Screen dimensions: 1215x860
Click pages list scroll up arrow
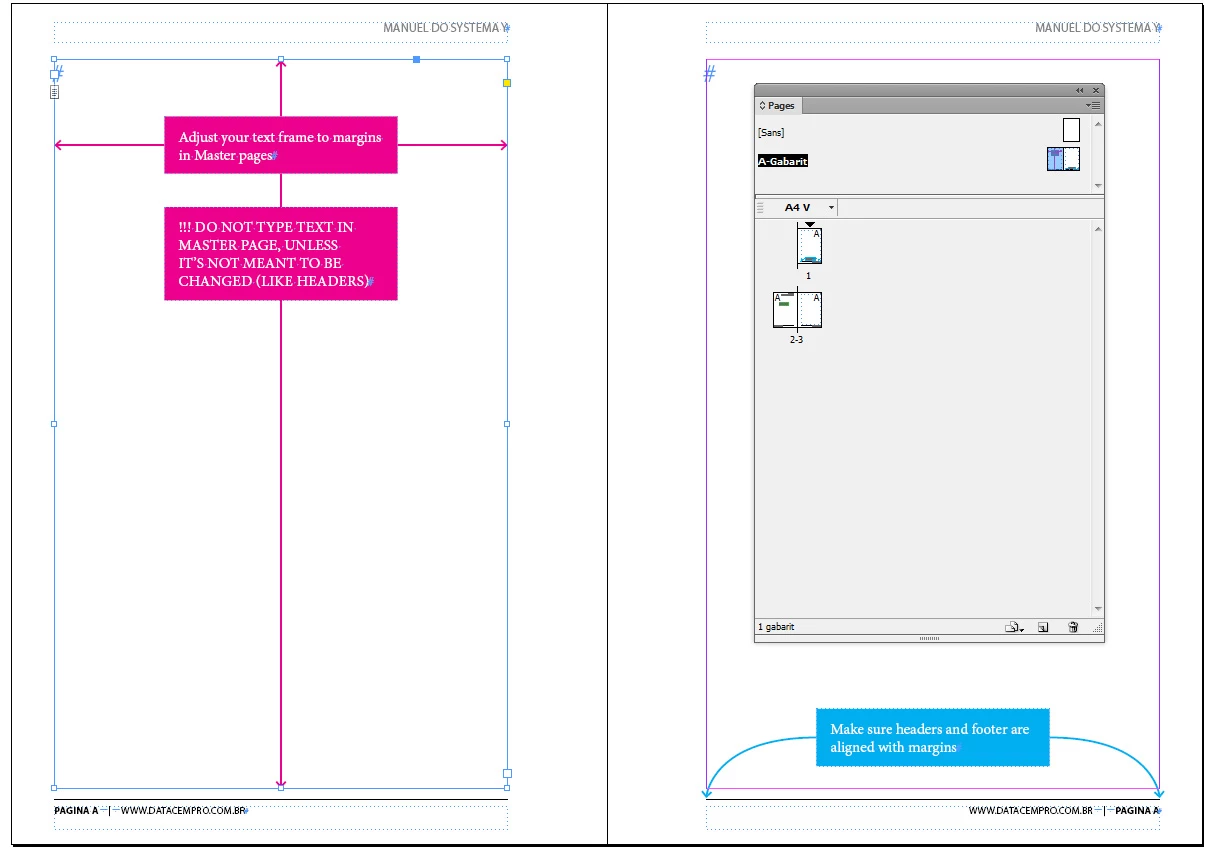1098,229
